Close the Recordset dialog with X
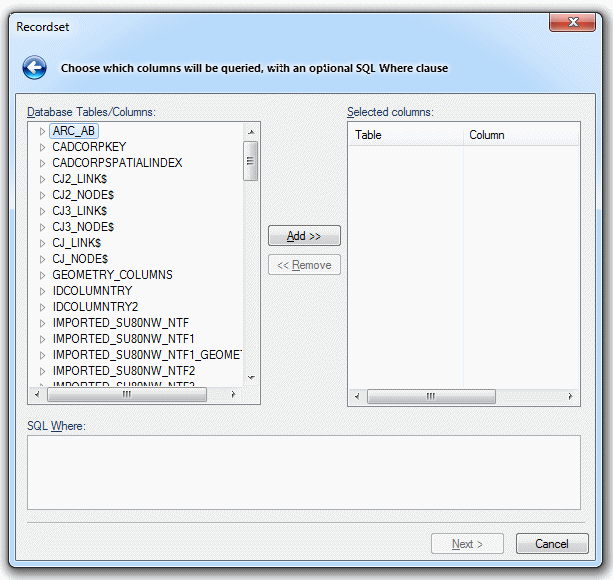 click(572, 22)
